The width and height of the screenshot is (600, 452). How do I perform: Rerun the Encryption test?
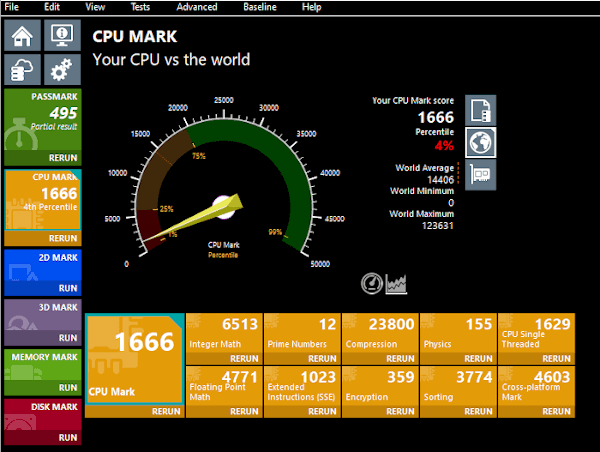pyautogui.click(x=380, y=411)
